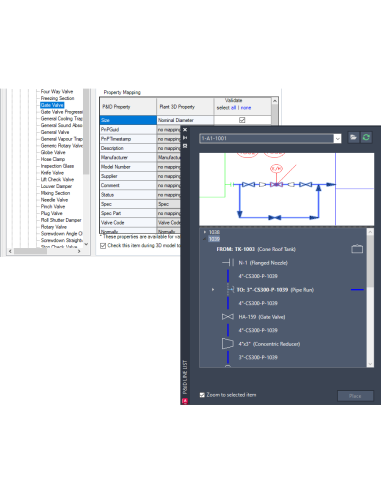Click concentric reducer symbol for 4"x3"
381x492 pixels.
(228, 344)
